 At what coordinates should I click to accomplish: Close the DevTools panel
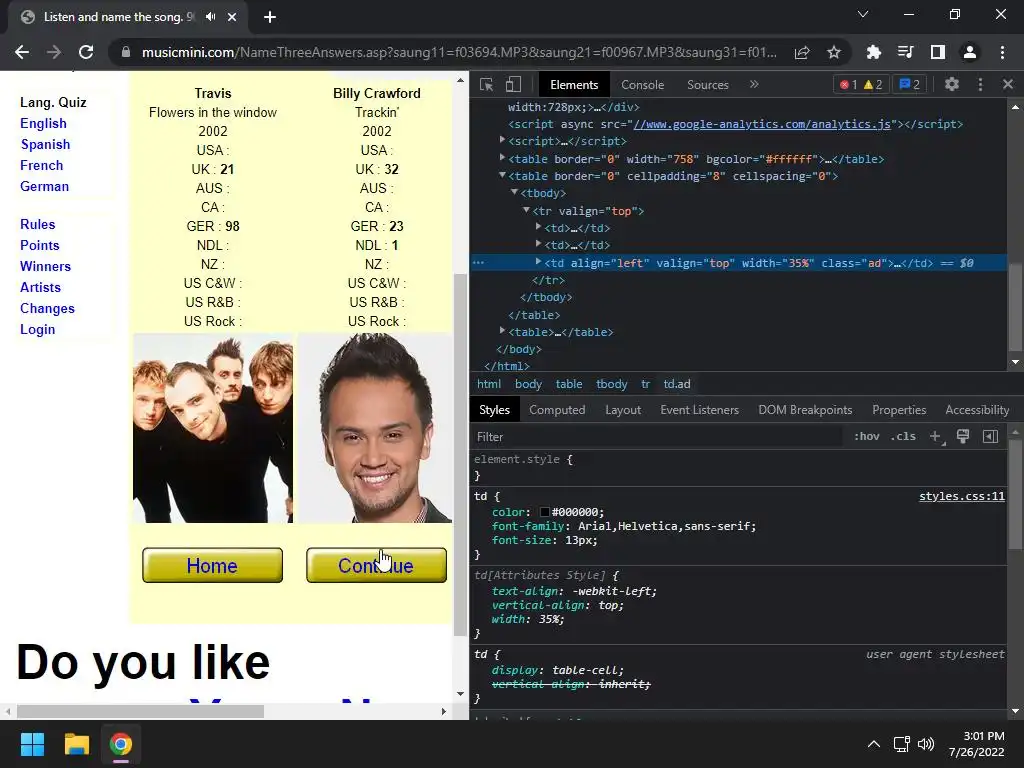click(x=1008, y=84)
